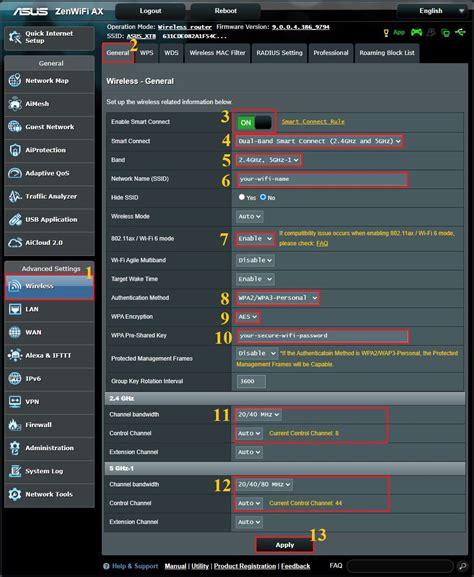Click the System Log icon

15,471
